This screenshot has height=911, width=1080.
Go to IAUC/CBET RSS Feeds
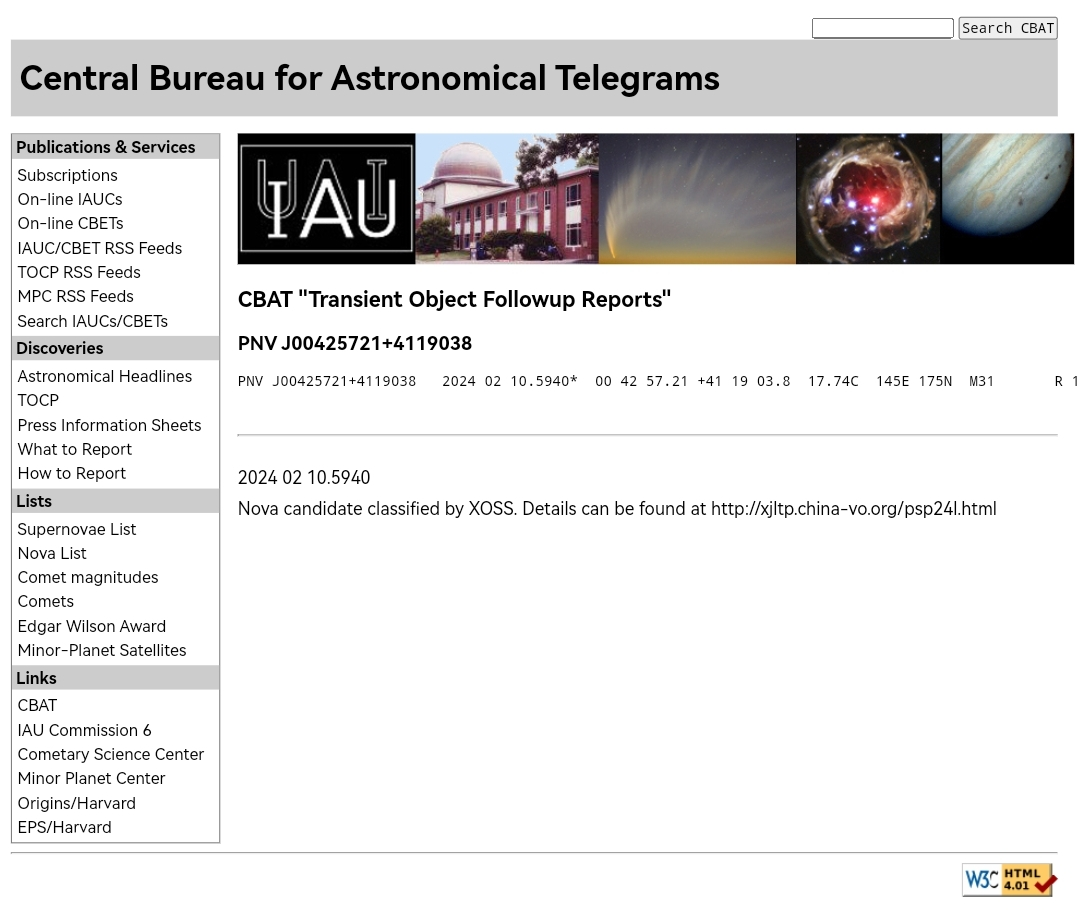click(x=100, y=249)
